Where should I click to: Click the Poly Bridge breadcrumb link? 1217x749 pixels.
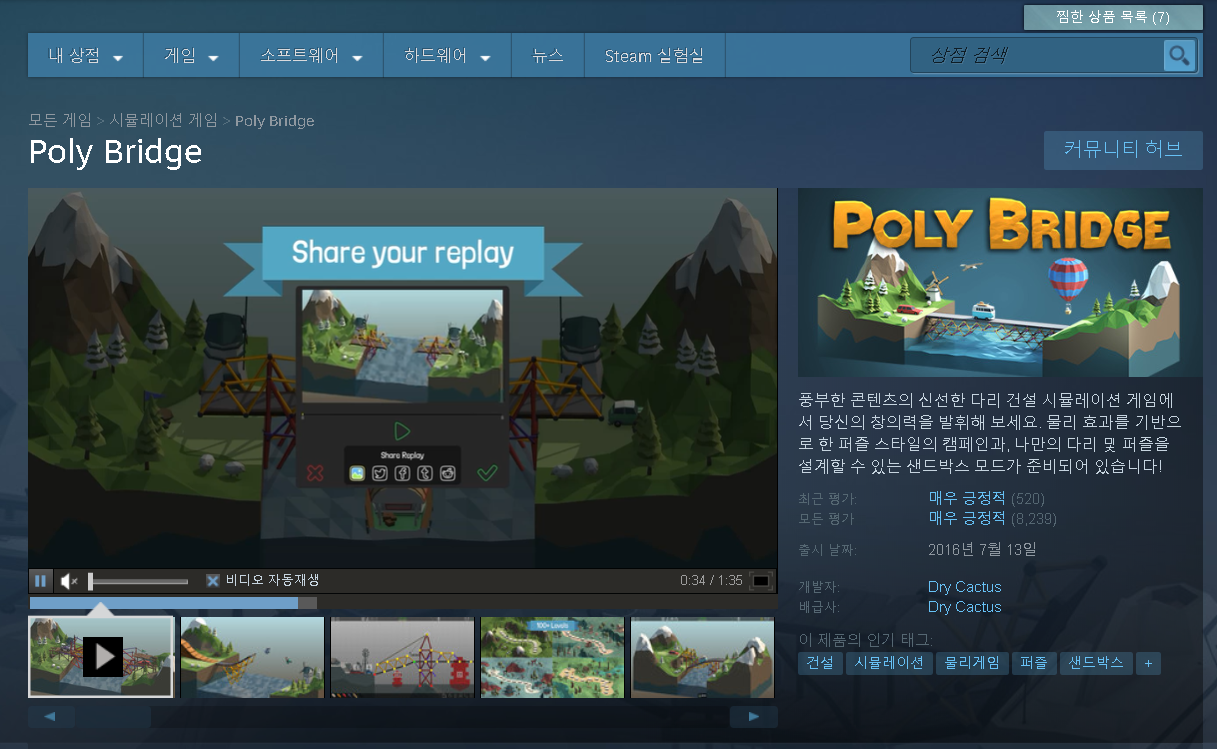[x=275, y=121]
